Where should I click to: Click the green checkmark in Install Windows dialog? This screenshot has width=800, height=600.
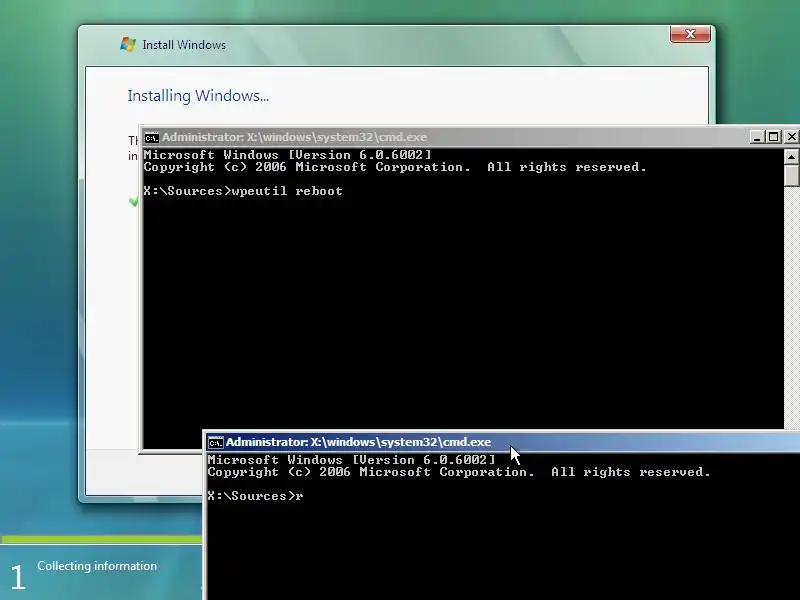(x=134, y=202)
